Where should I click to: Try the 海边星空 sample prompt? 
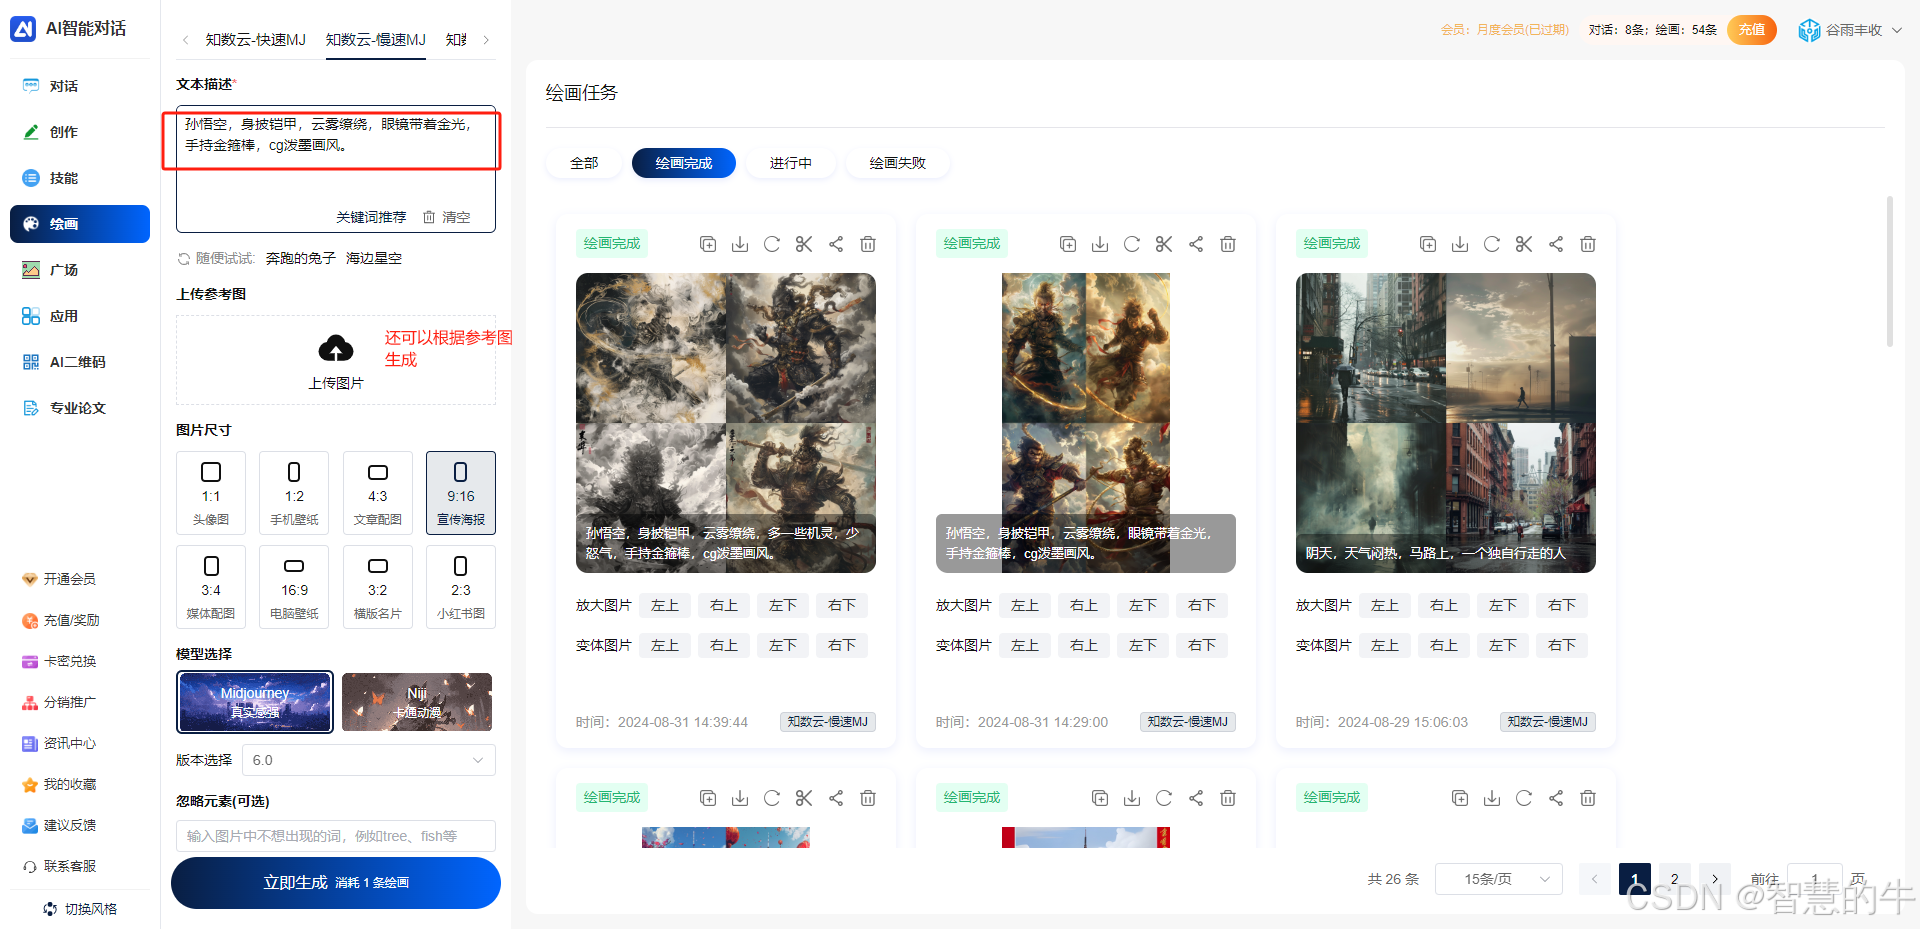tap(374, 259)
